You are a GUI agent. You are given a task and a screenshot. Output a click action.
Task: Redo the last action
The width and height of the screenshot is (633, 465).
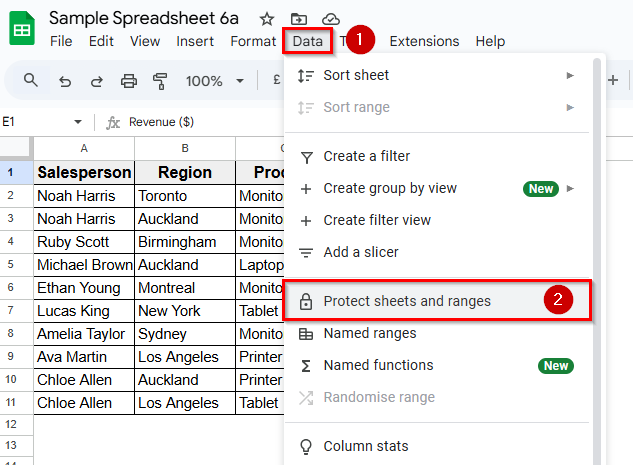coord(96,81)
